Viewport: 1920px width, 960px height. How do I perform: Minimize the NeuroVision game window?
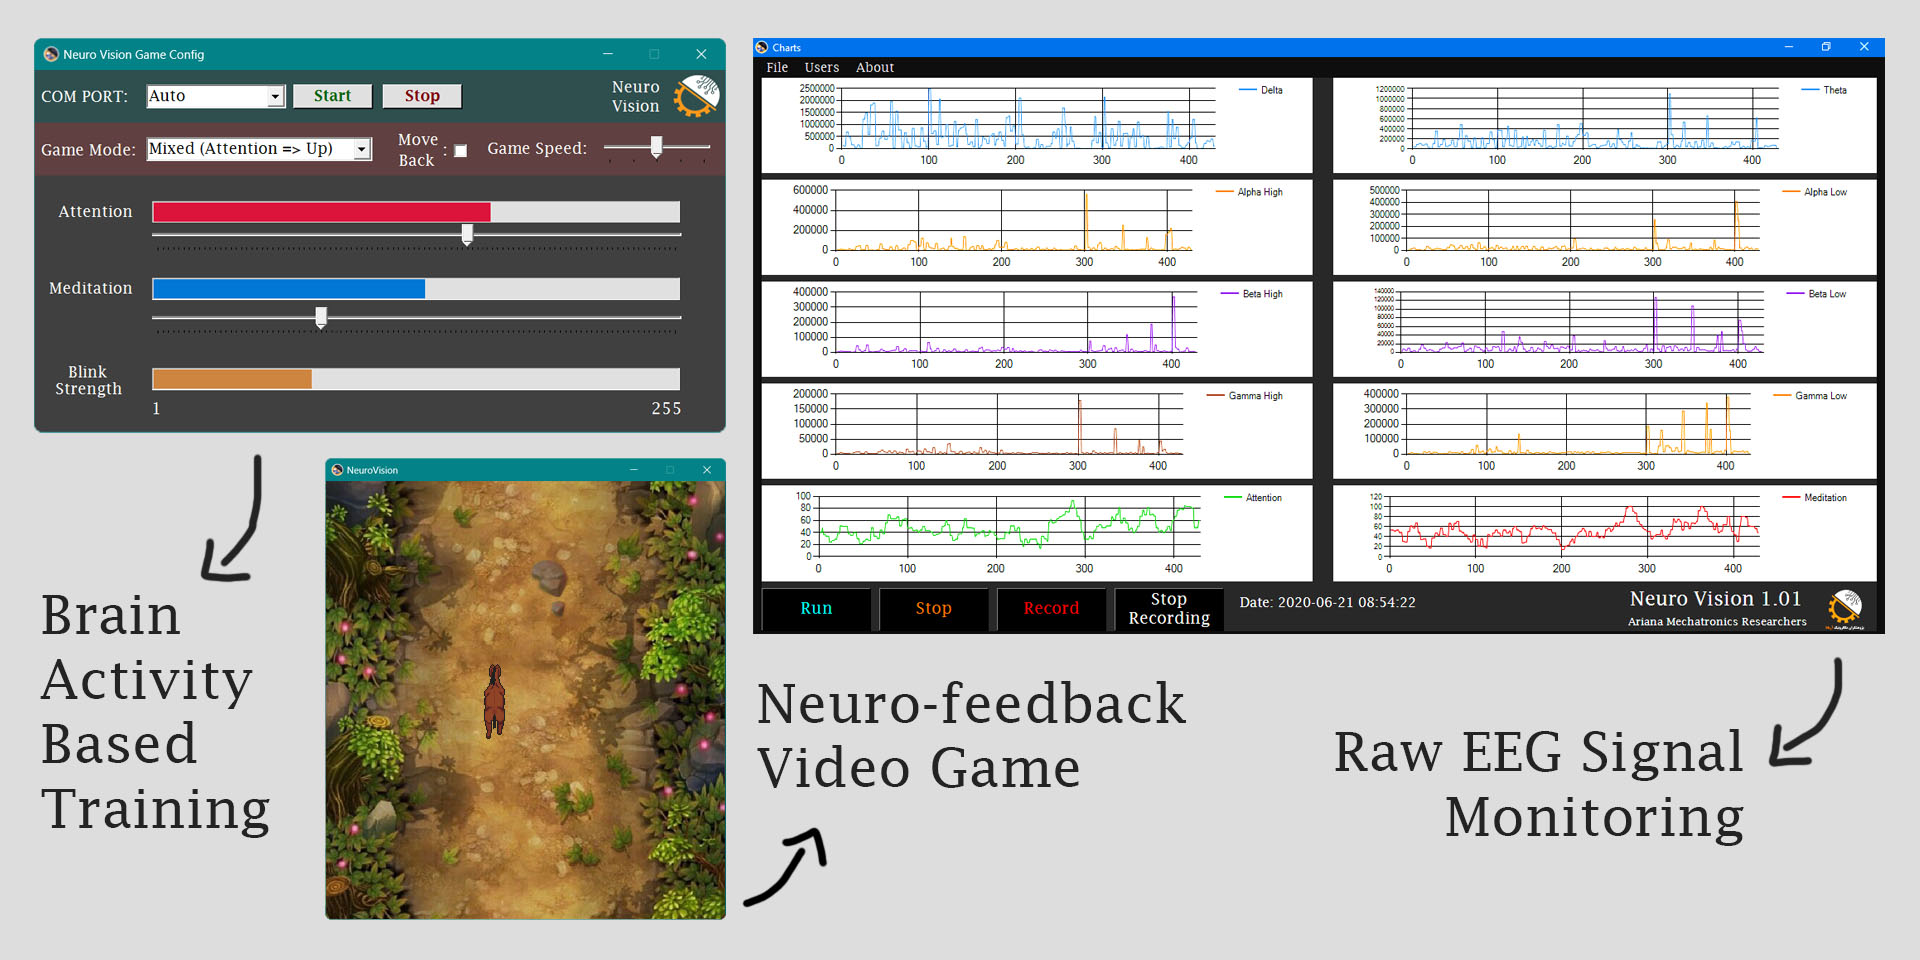pos(633,470)
